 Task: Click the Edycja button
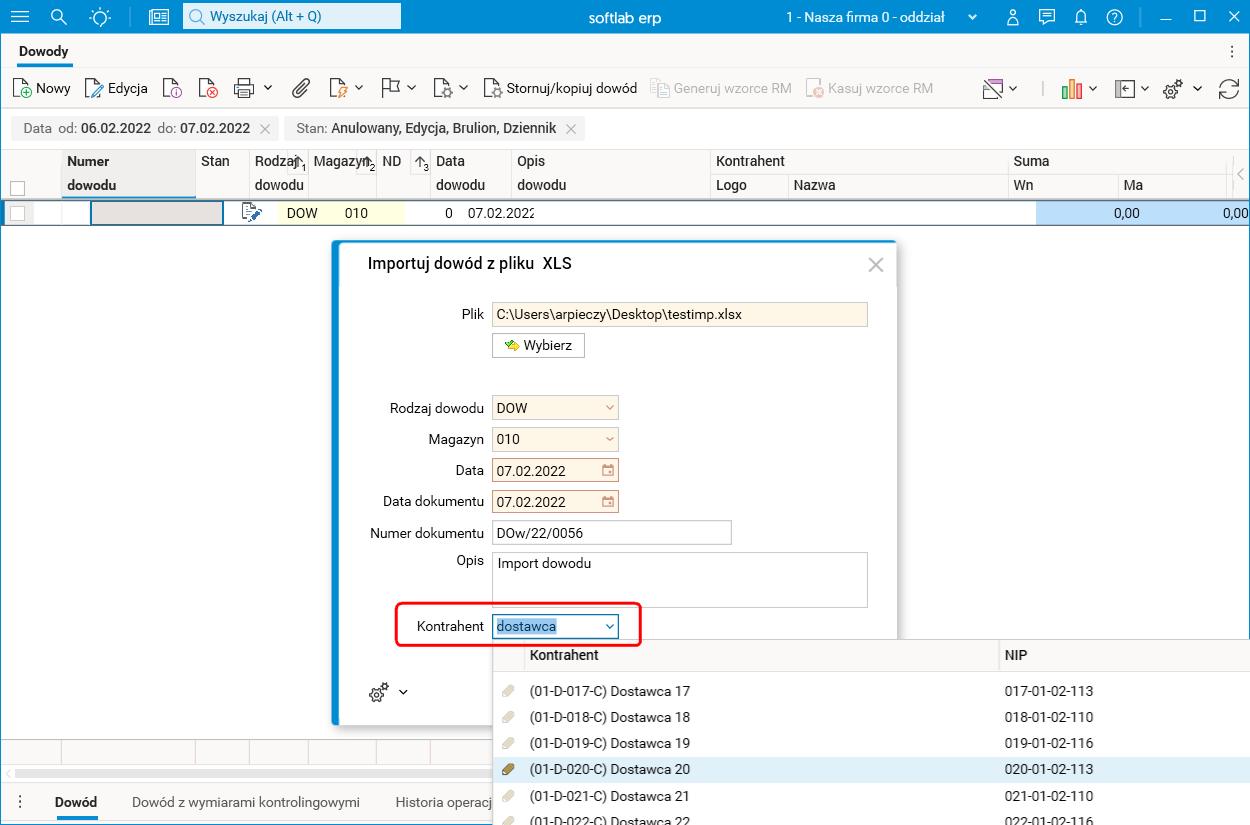coord(117,89)
